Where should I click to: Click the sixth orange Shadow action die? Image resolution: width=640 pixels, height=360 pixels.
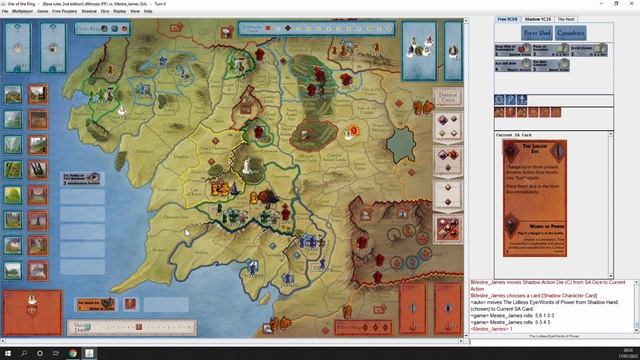(556, 112)
